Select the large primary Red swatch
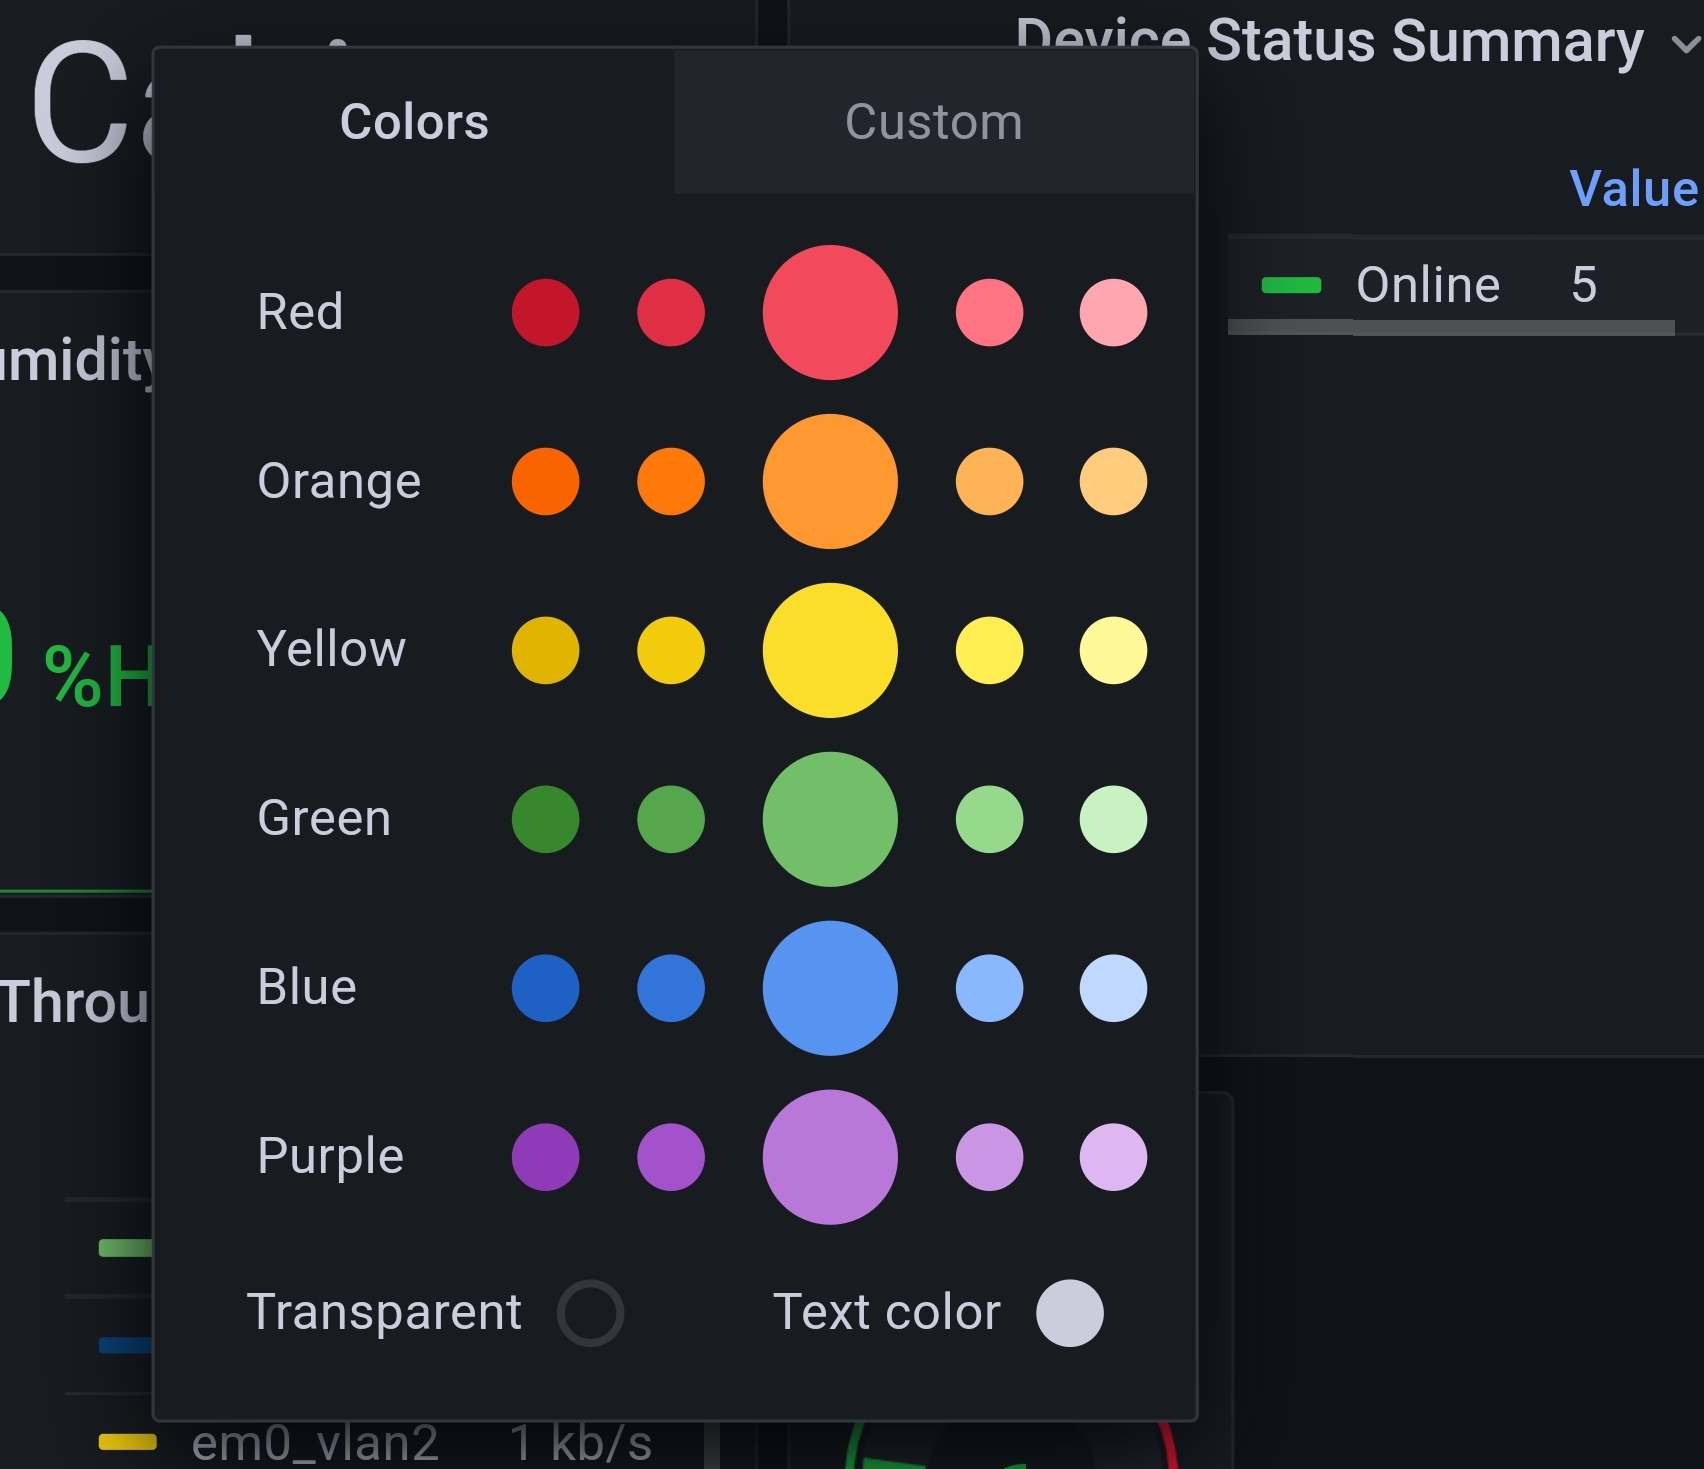 pyautogui.click(x=829, y=312)
